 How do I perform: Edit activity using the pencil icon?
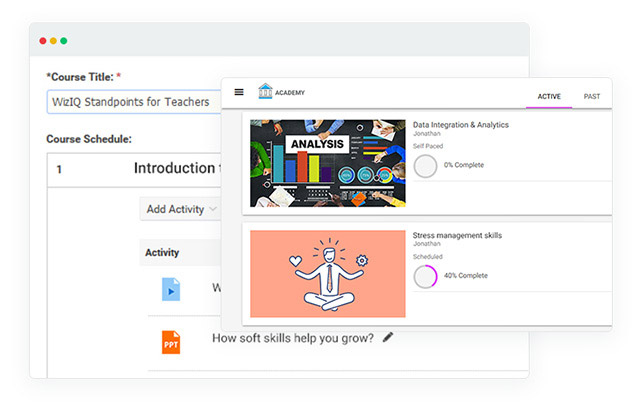point(388,337)
